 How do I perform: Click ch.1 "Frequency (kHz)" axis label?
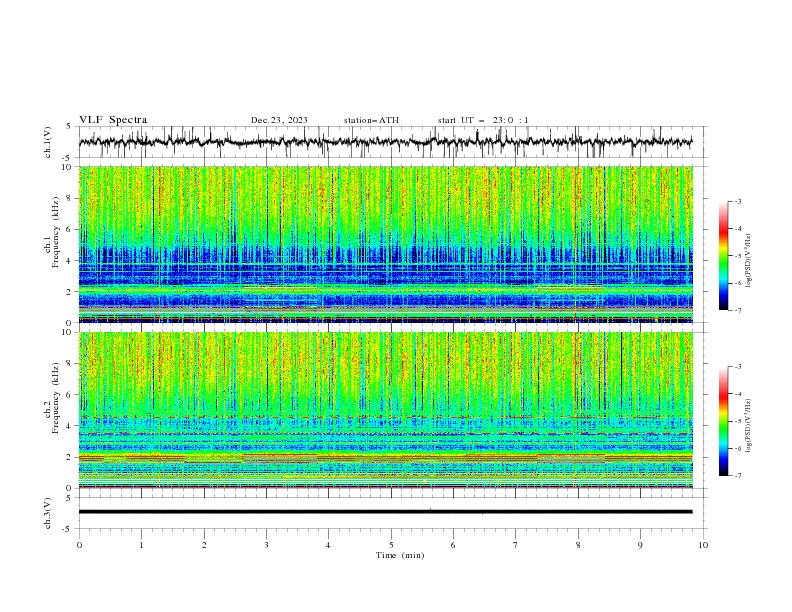tap(55, 233)
